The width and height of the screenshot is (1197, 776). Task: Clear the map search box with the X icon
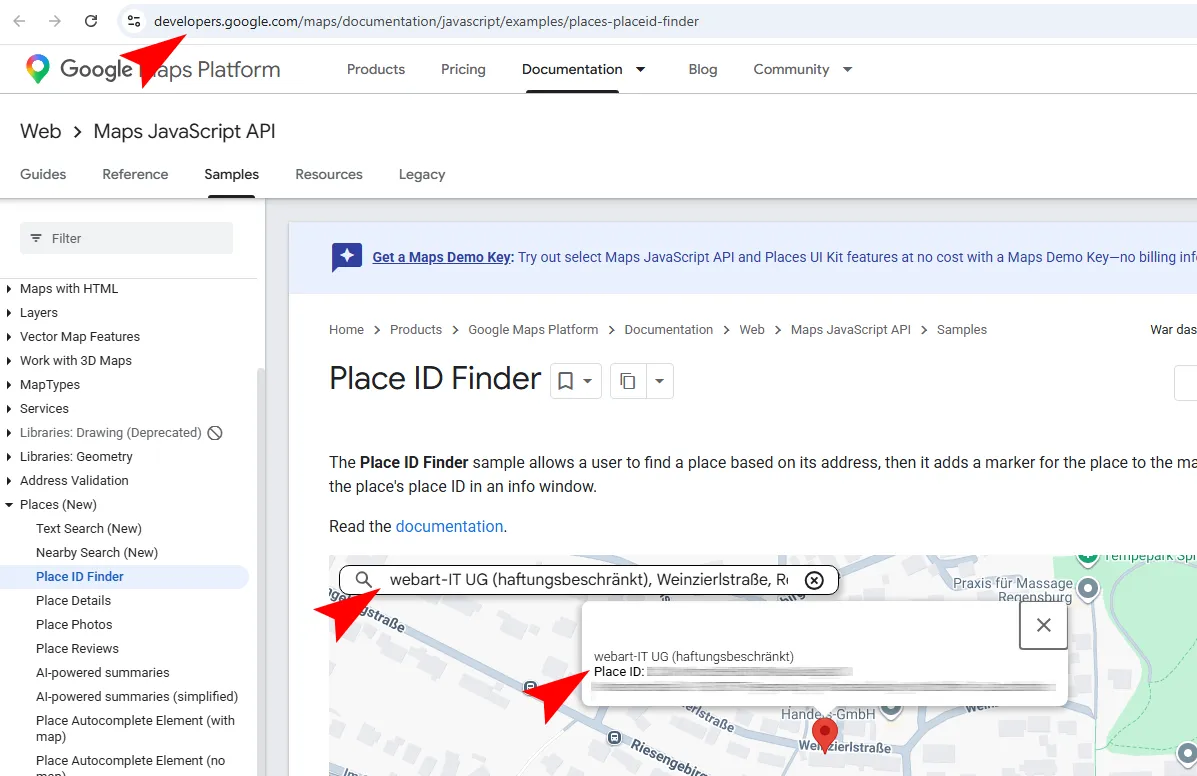pyautogui.click(x=815, y=580)
